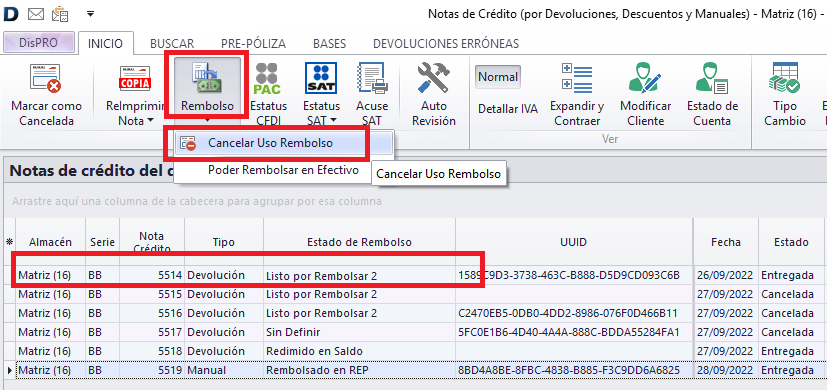This screenshot has height=390, width=827.
Task: Open the quick access toolbar customize arrow
Action: [x=90, y=14]
